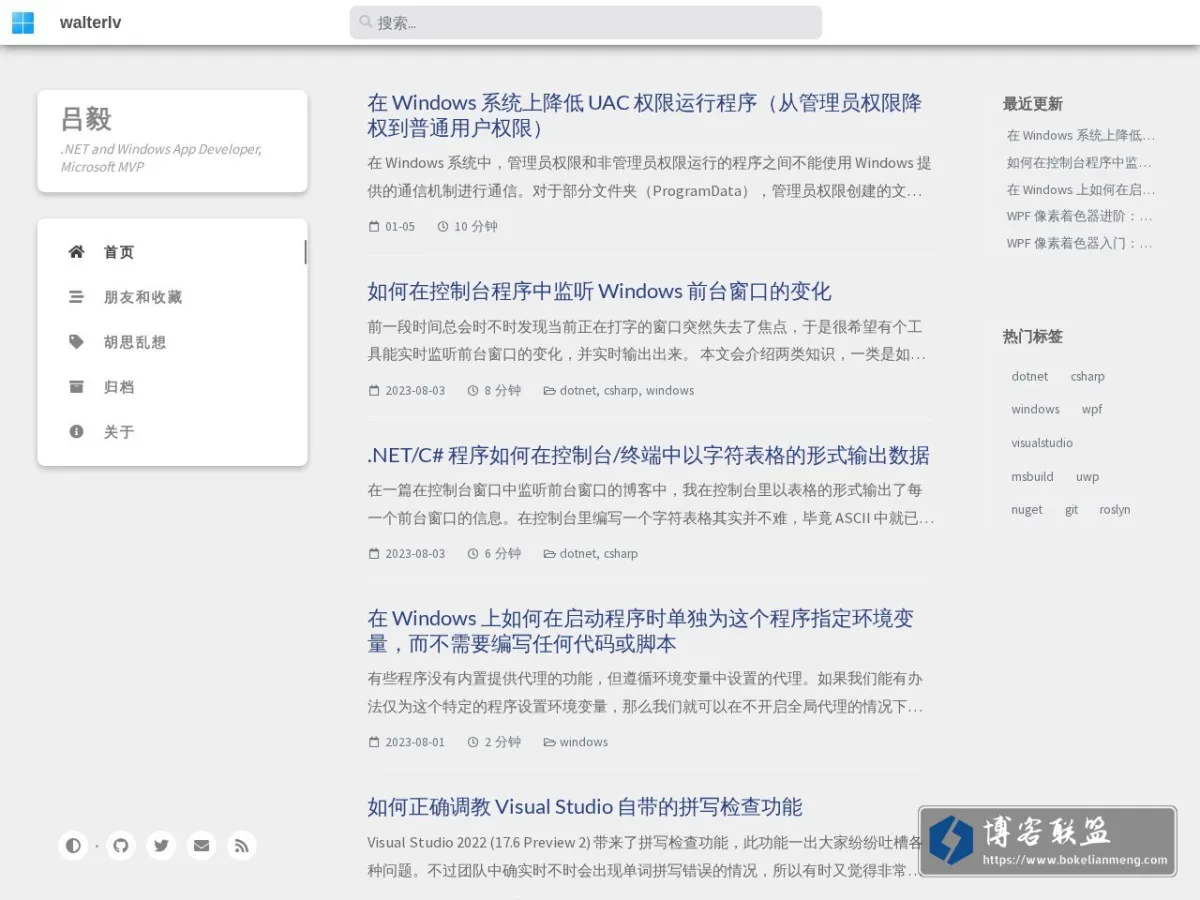Open the 吕毅 profile name
Viewport: 1200px width, 900px height.
coord(86,119)
